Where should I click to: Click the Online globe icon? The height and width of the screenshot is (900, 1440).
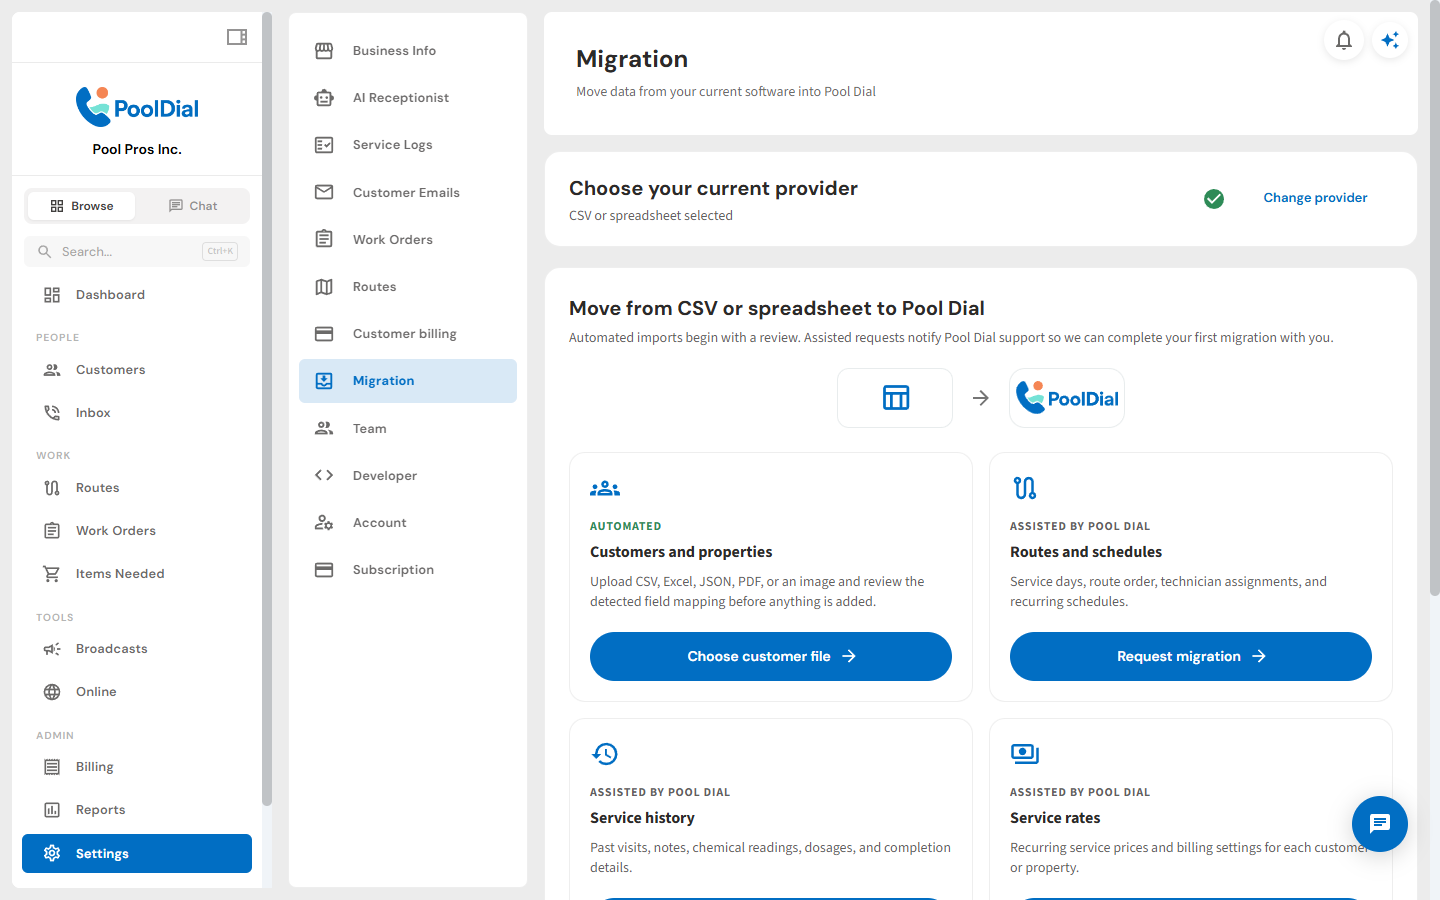[52, 692]
